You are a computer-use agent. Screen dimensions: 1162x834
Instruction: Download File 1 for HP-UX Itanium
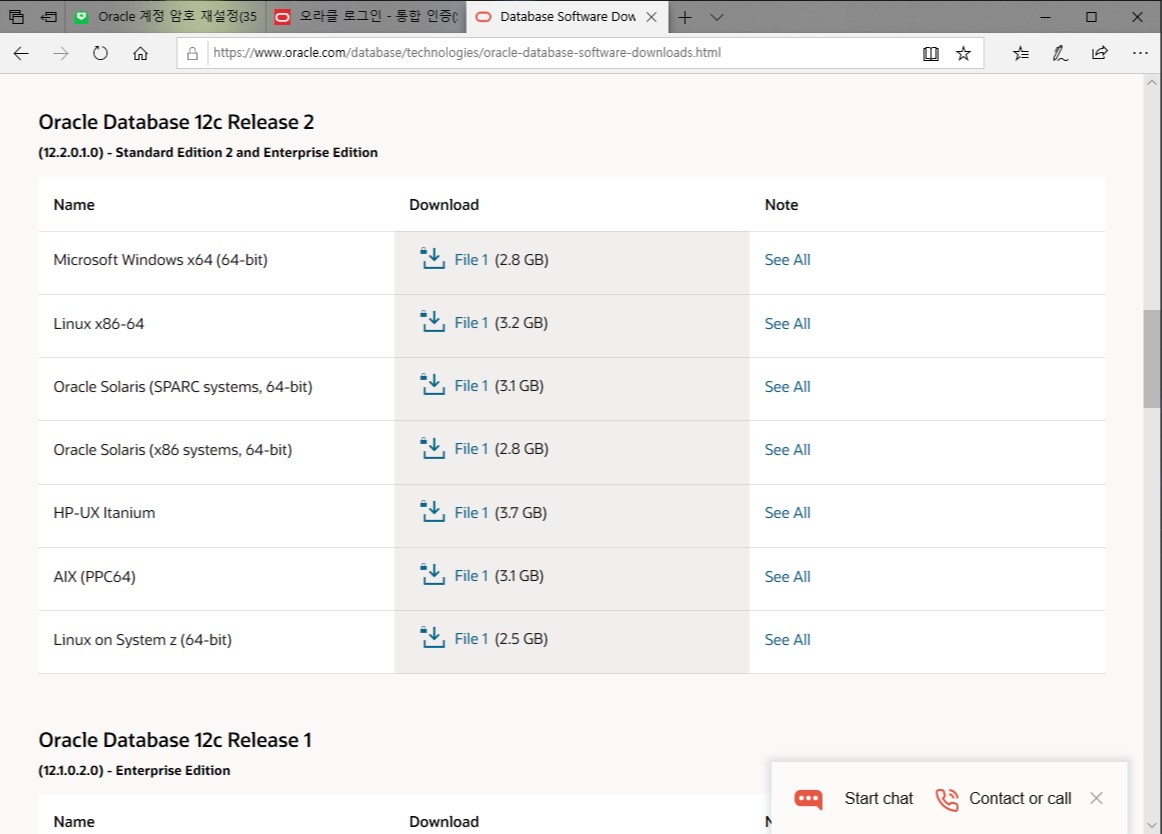pyautogui.click(x=471, y=512)
